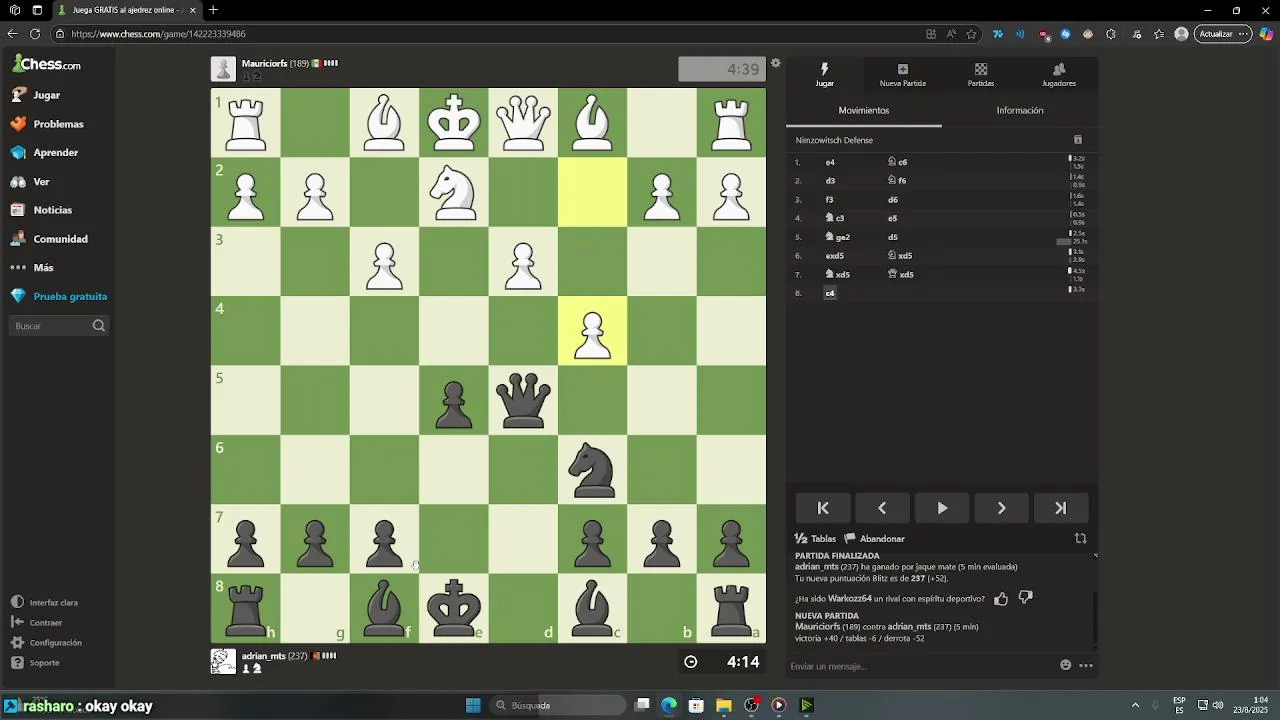Screen dimensions: 1280x720
Task: Play moves automatically
Action: click(x=942, y=508)
